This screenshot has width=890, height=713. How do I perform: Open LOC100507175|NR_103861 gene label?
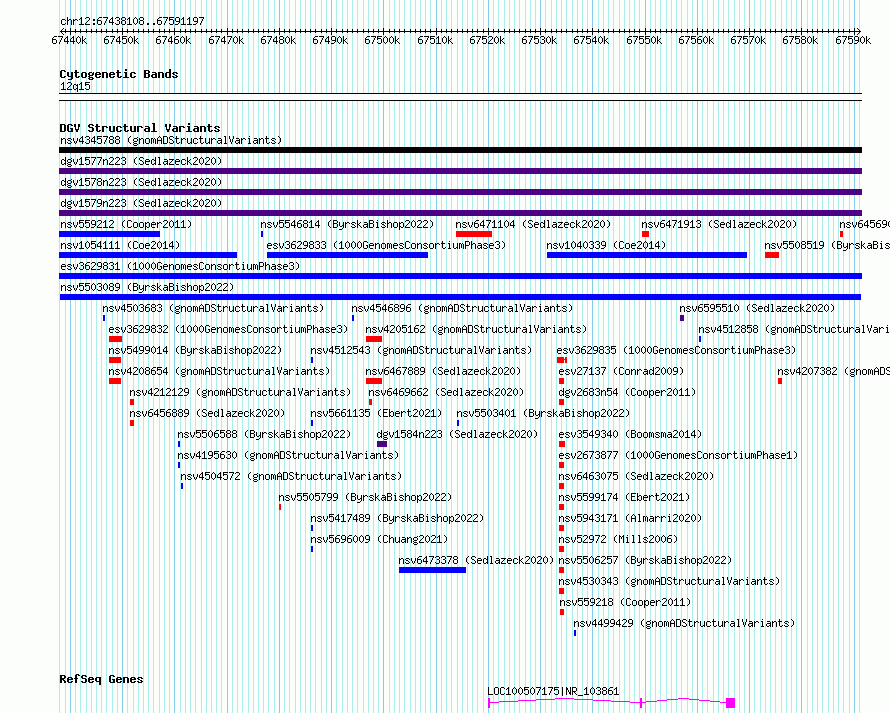coord(553,691)
